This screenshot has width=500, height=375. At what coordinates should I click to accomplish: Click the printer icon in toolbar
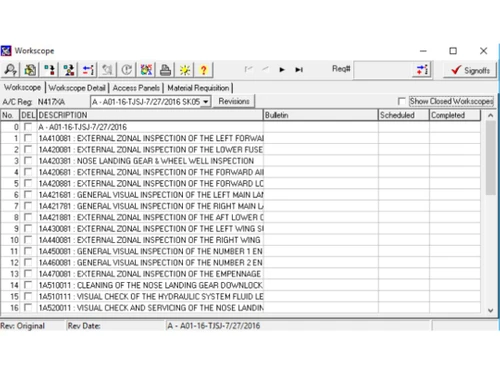(166, 70)
